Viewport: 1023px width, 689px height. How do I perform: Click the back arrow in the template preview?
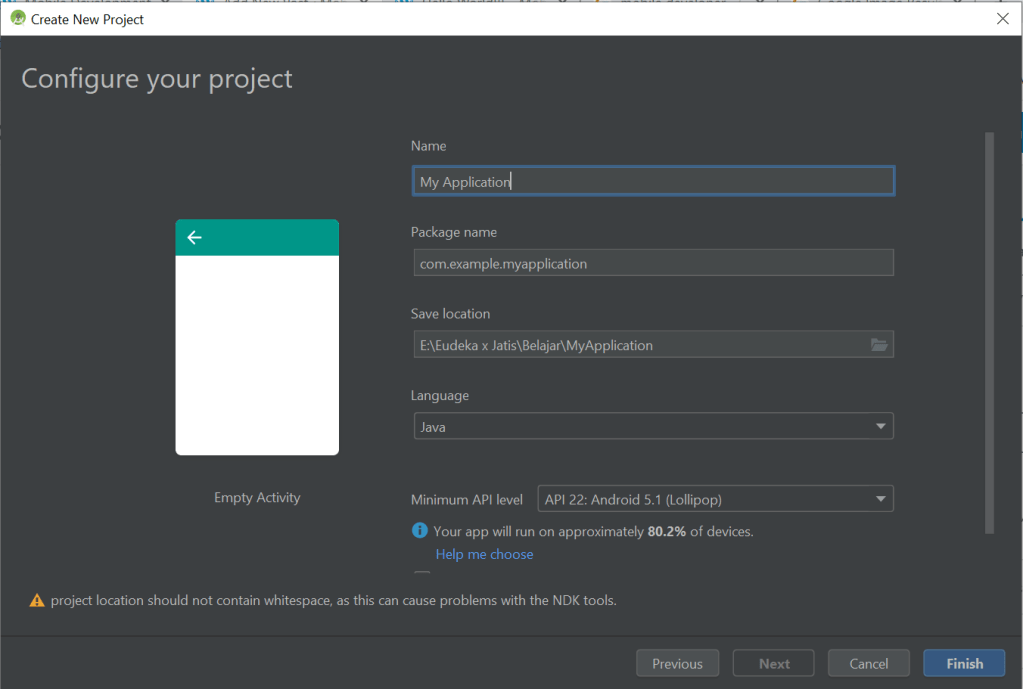[195, 237]
